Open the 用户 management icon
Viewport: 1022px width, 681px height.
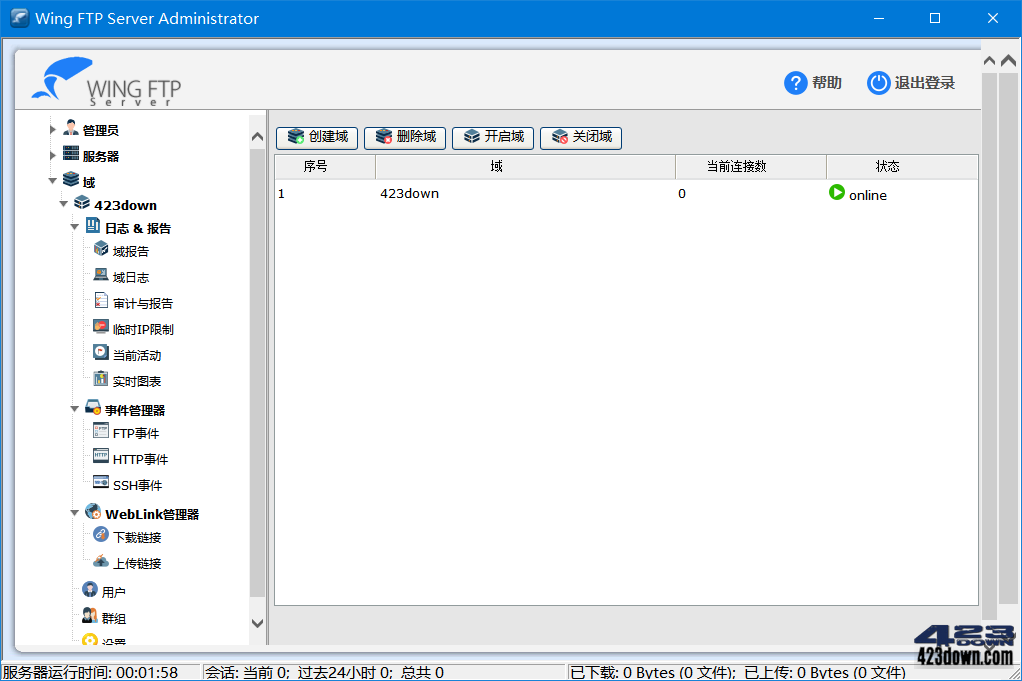click(89, 589)
